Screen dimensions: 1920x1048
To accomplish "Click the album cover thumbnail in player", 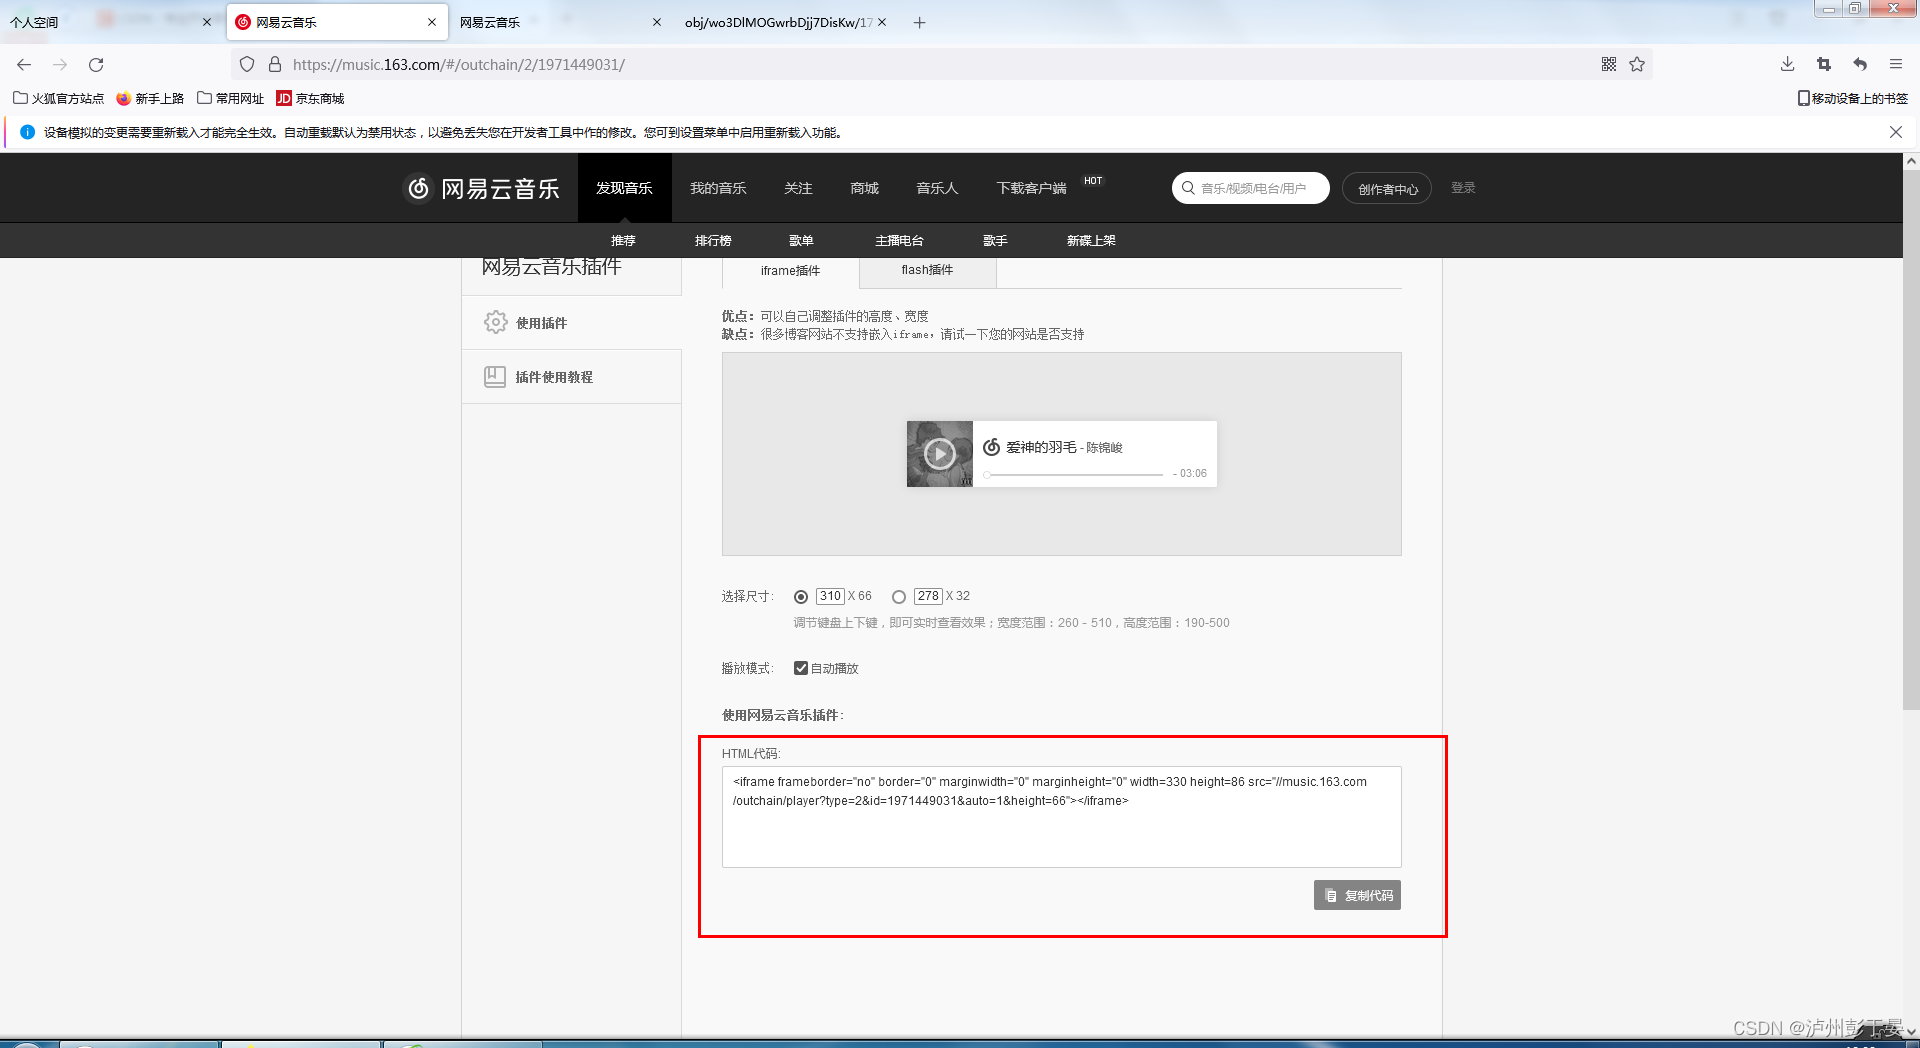I will click(x=939, y=454).
